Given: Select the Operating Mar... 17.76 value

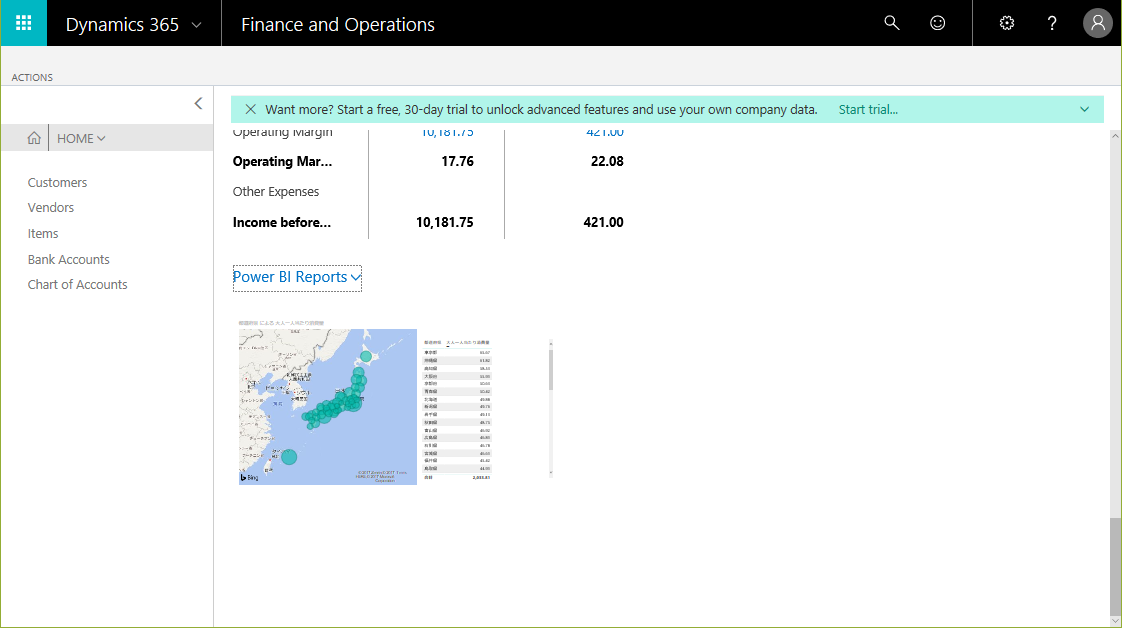Looking at the screenshot, I should (x=457, y=162).
